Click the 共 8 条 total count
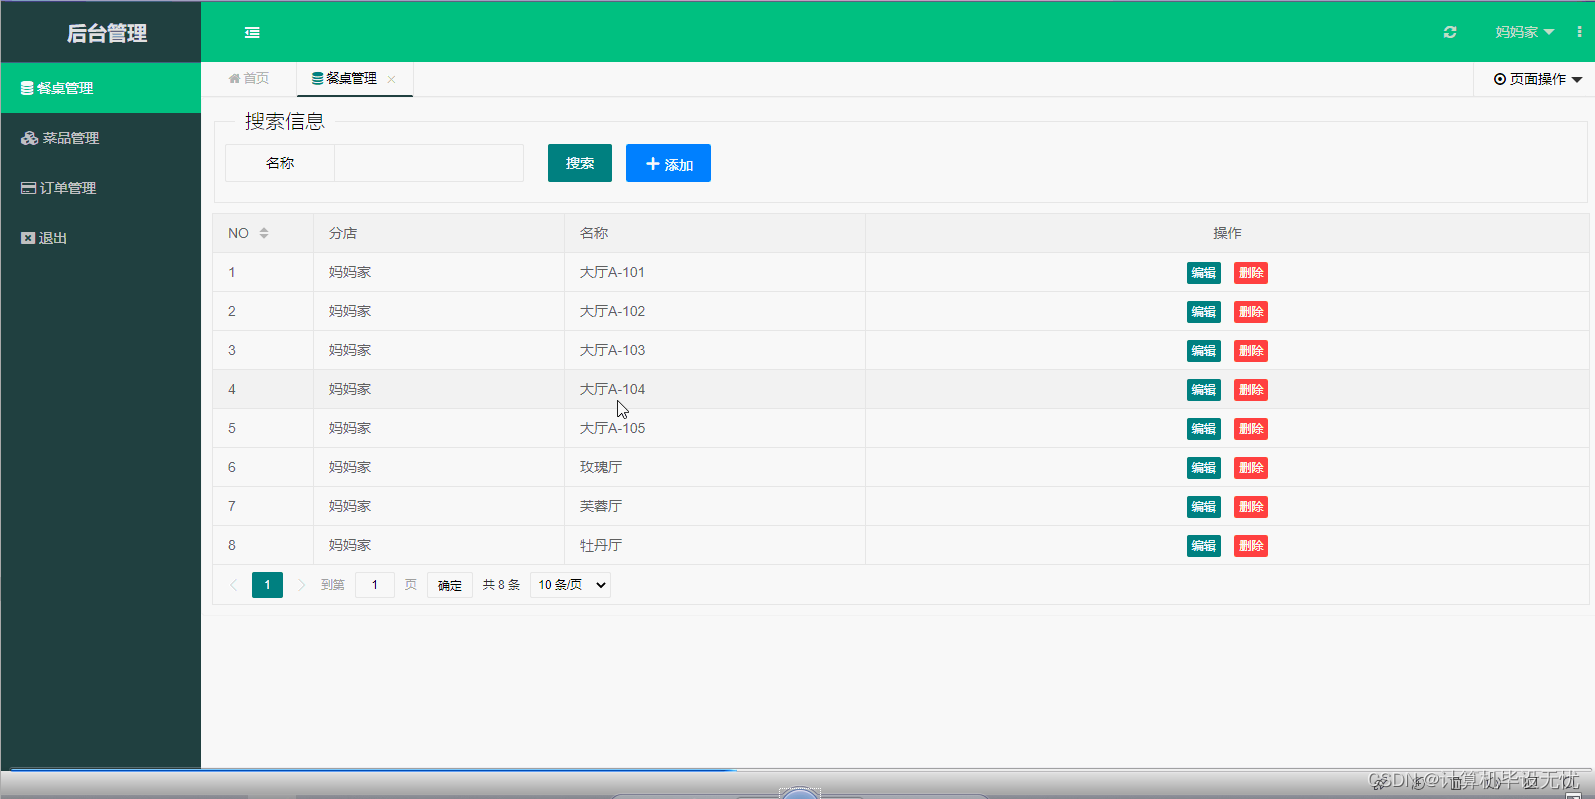The height and width of the screenshot is (799, 1595). click(x=501, y=585)
